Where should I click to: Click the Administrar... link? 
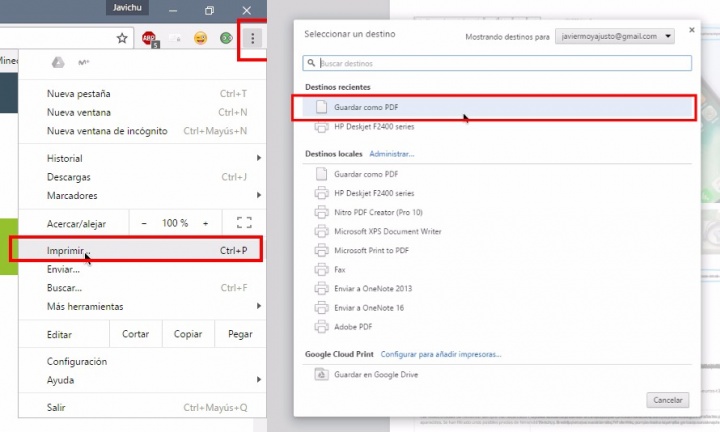(x=392, y=154)
